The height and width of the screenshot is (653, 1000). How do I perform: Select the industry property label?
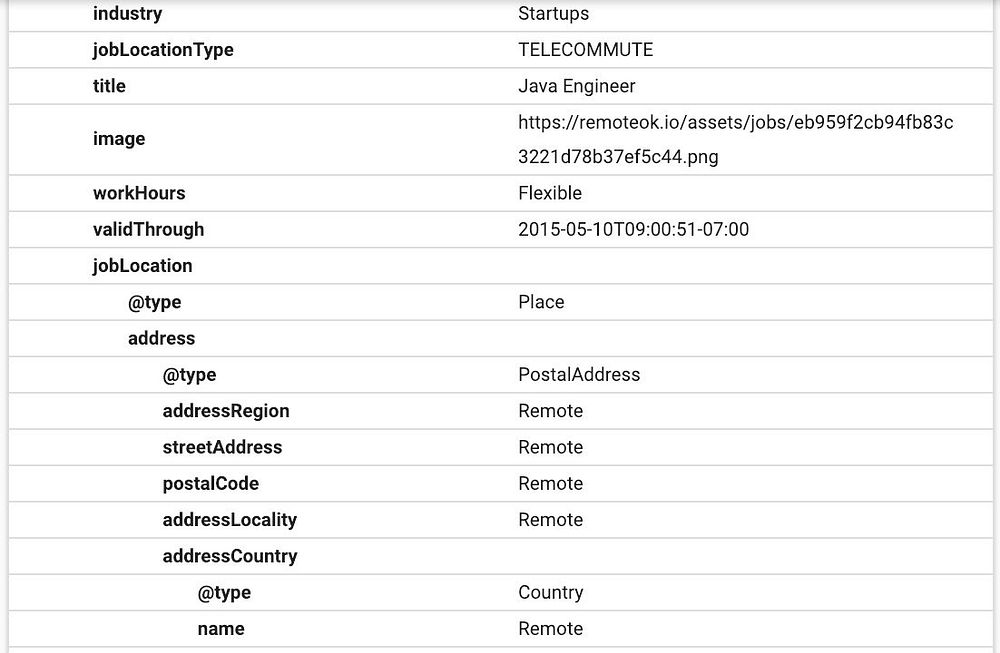click(x=127, y=14)
